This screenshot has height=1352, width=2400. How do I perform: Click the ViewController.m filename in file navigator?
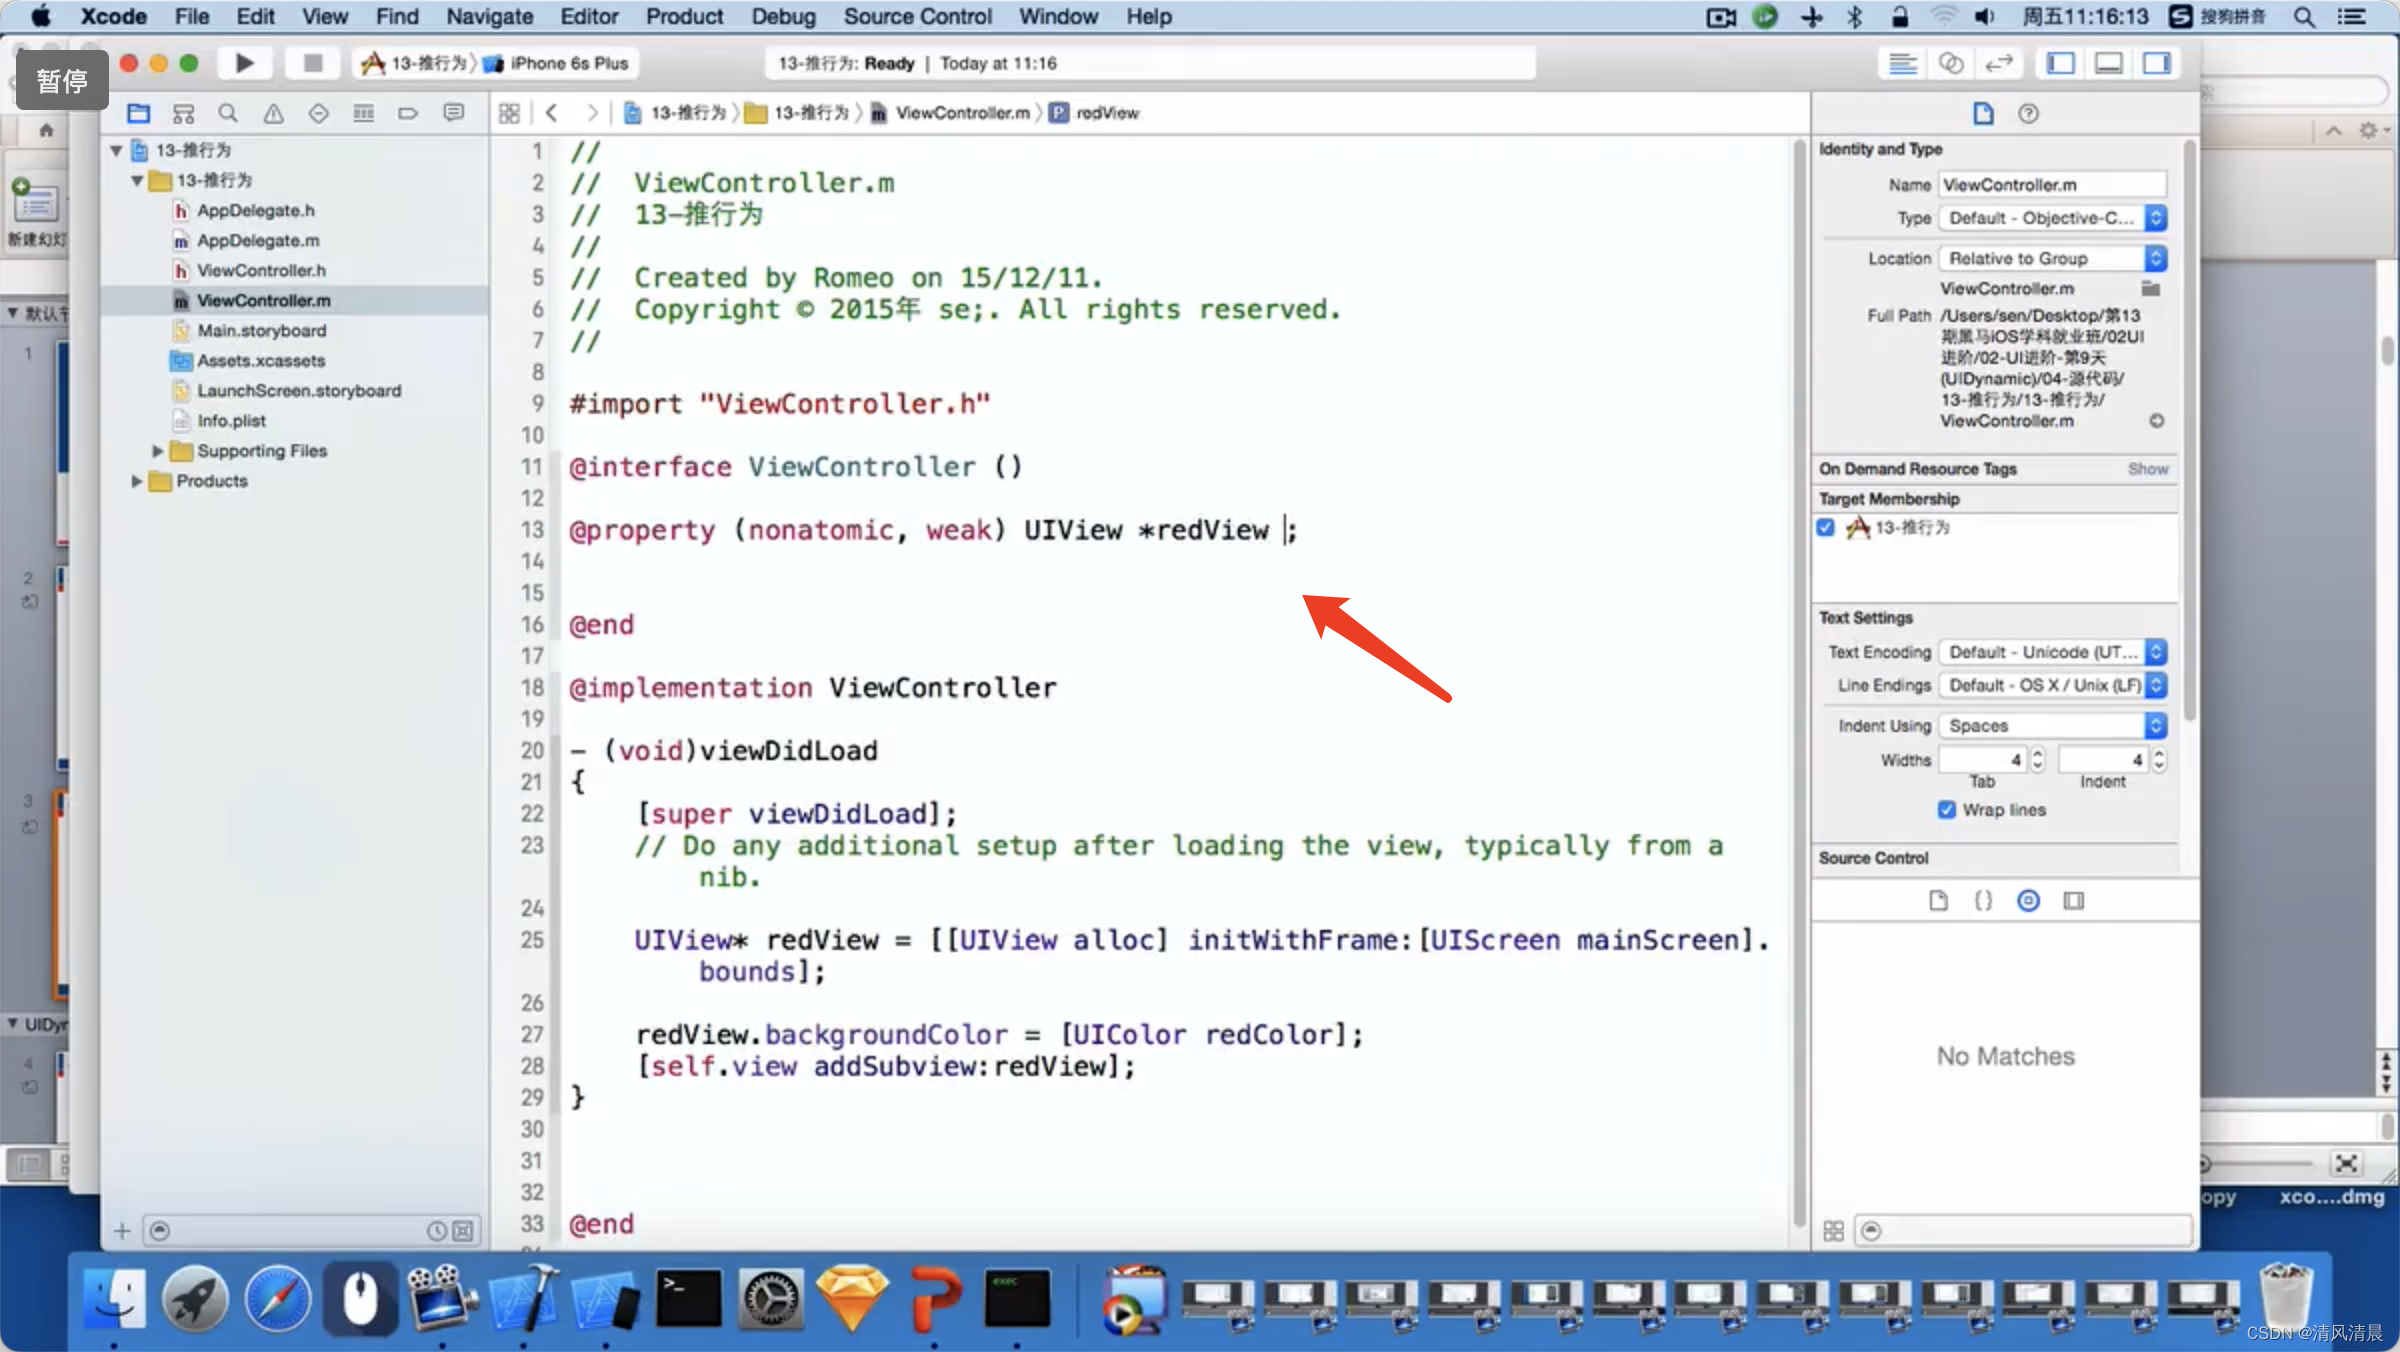(x=264, y=300)
